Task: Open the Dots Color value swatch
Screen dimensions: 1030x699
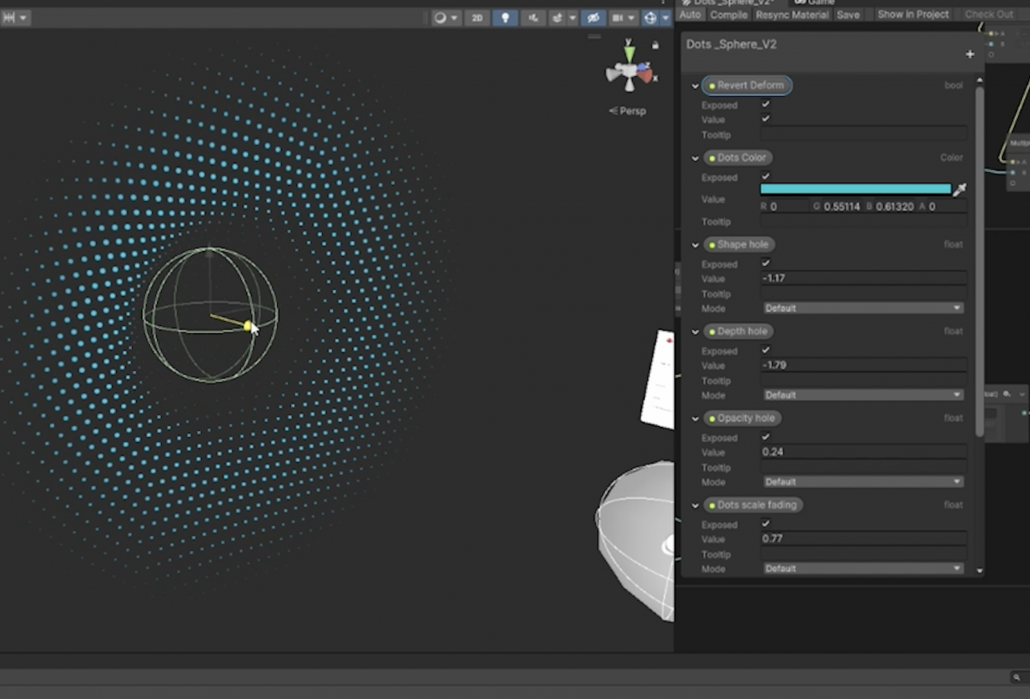Action: click(x=855, y=189)
